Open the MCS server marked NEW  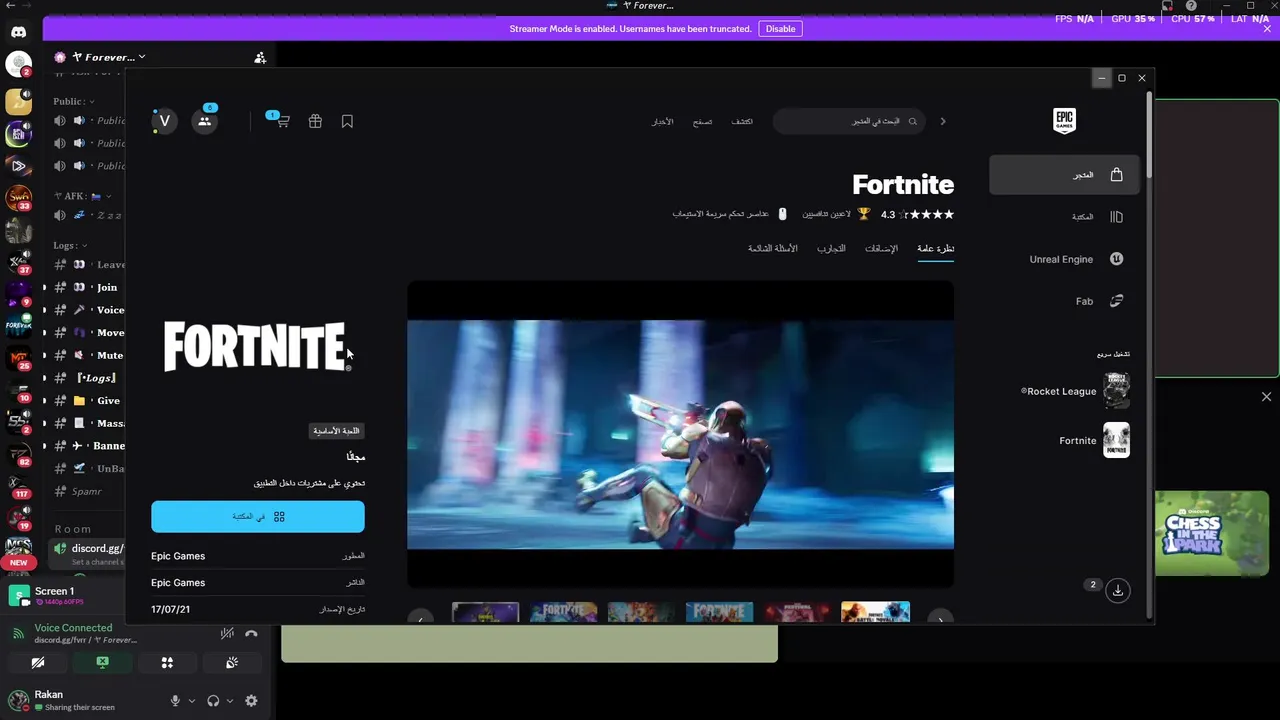pyautogui.click(x=18, y=550)
